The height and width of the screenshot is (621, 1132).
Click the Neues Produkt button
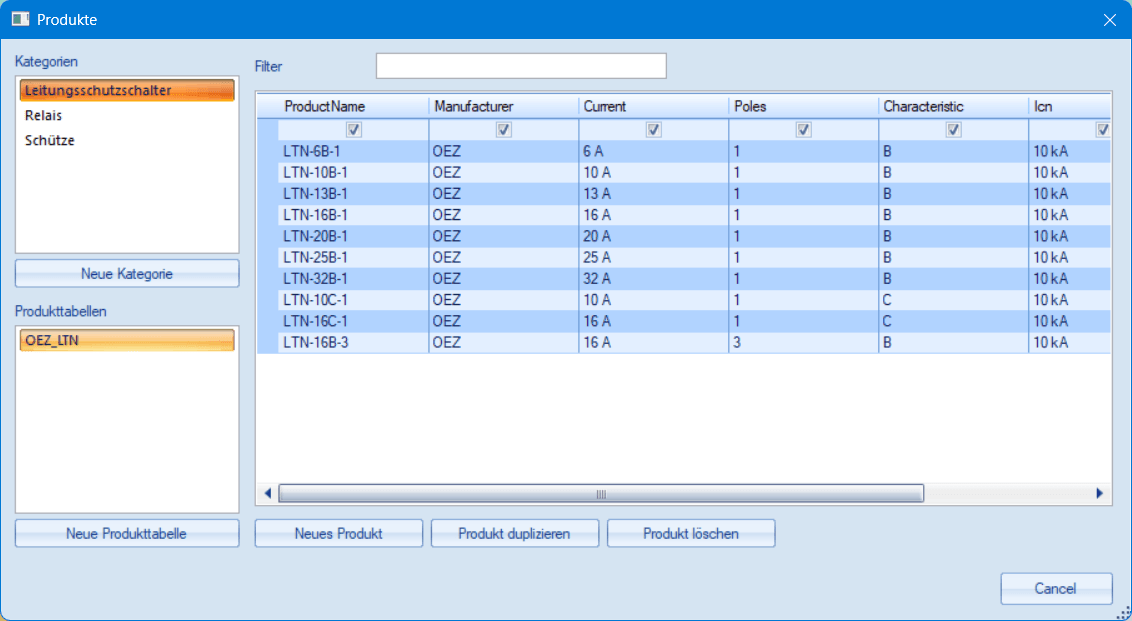coord(339,534)
